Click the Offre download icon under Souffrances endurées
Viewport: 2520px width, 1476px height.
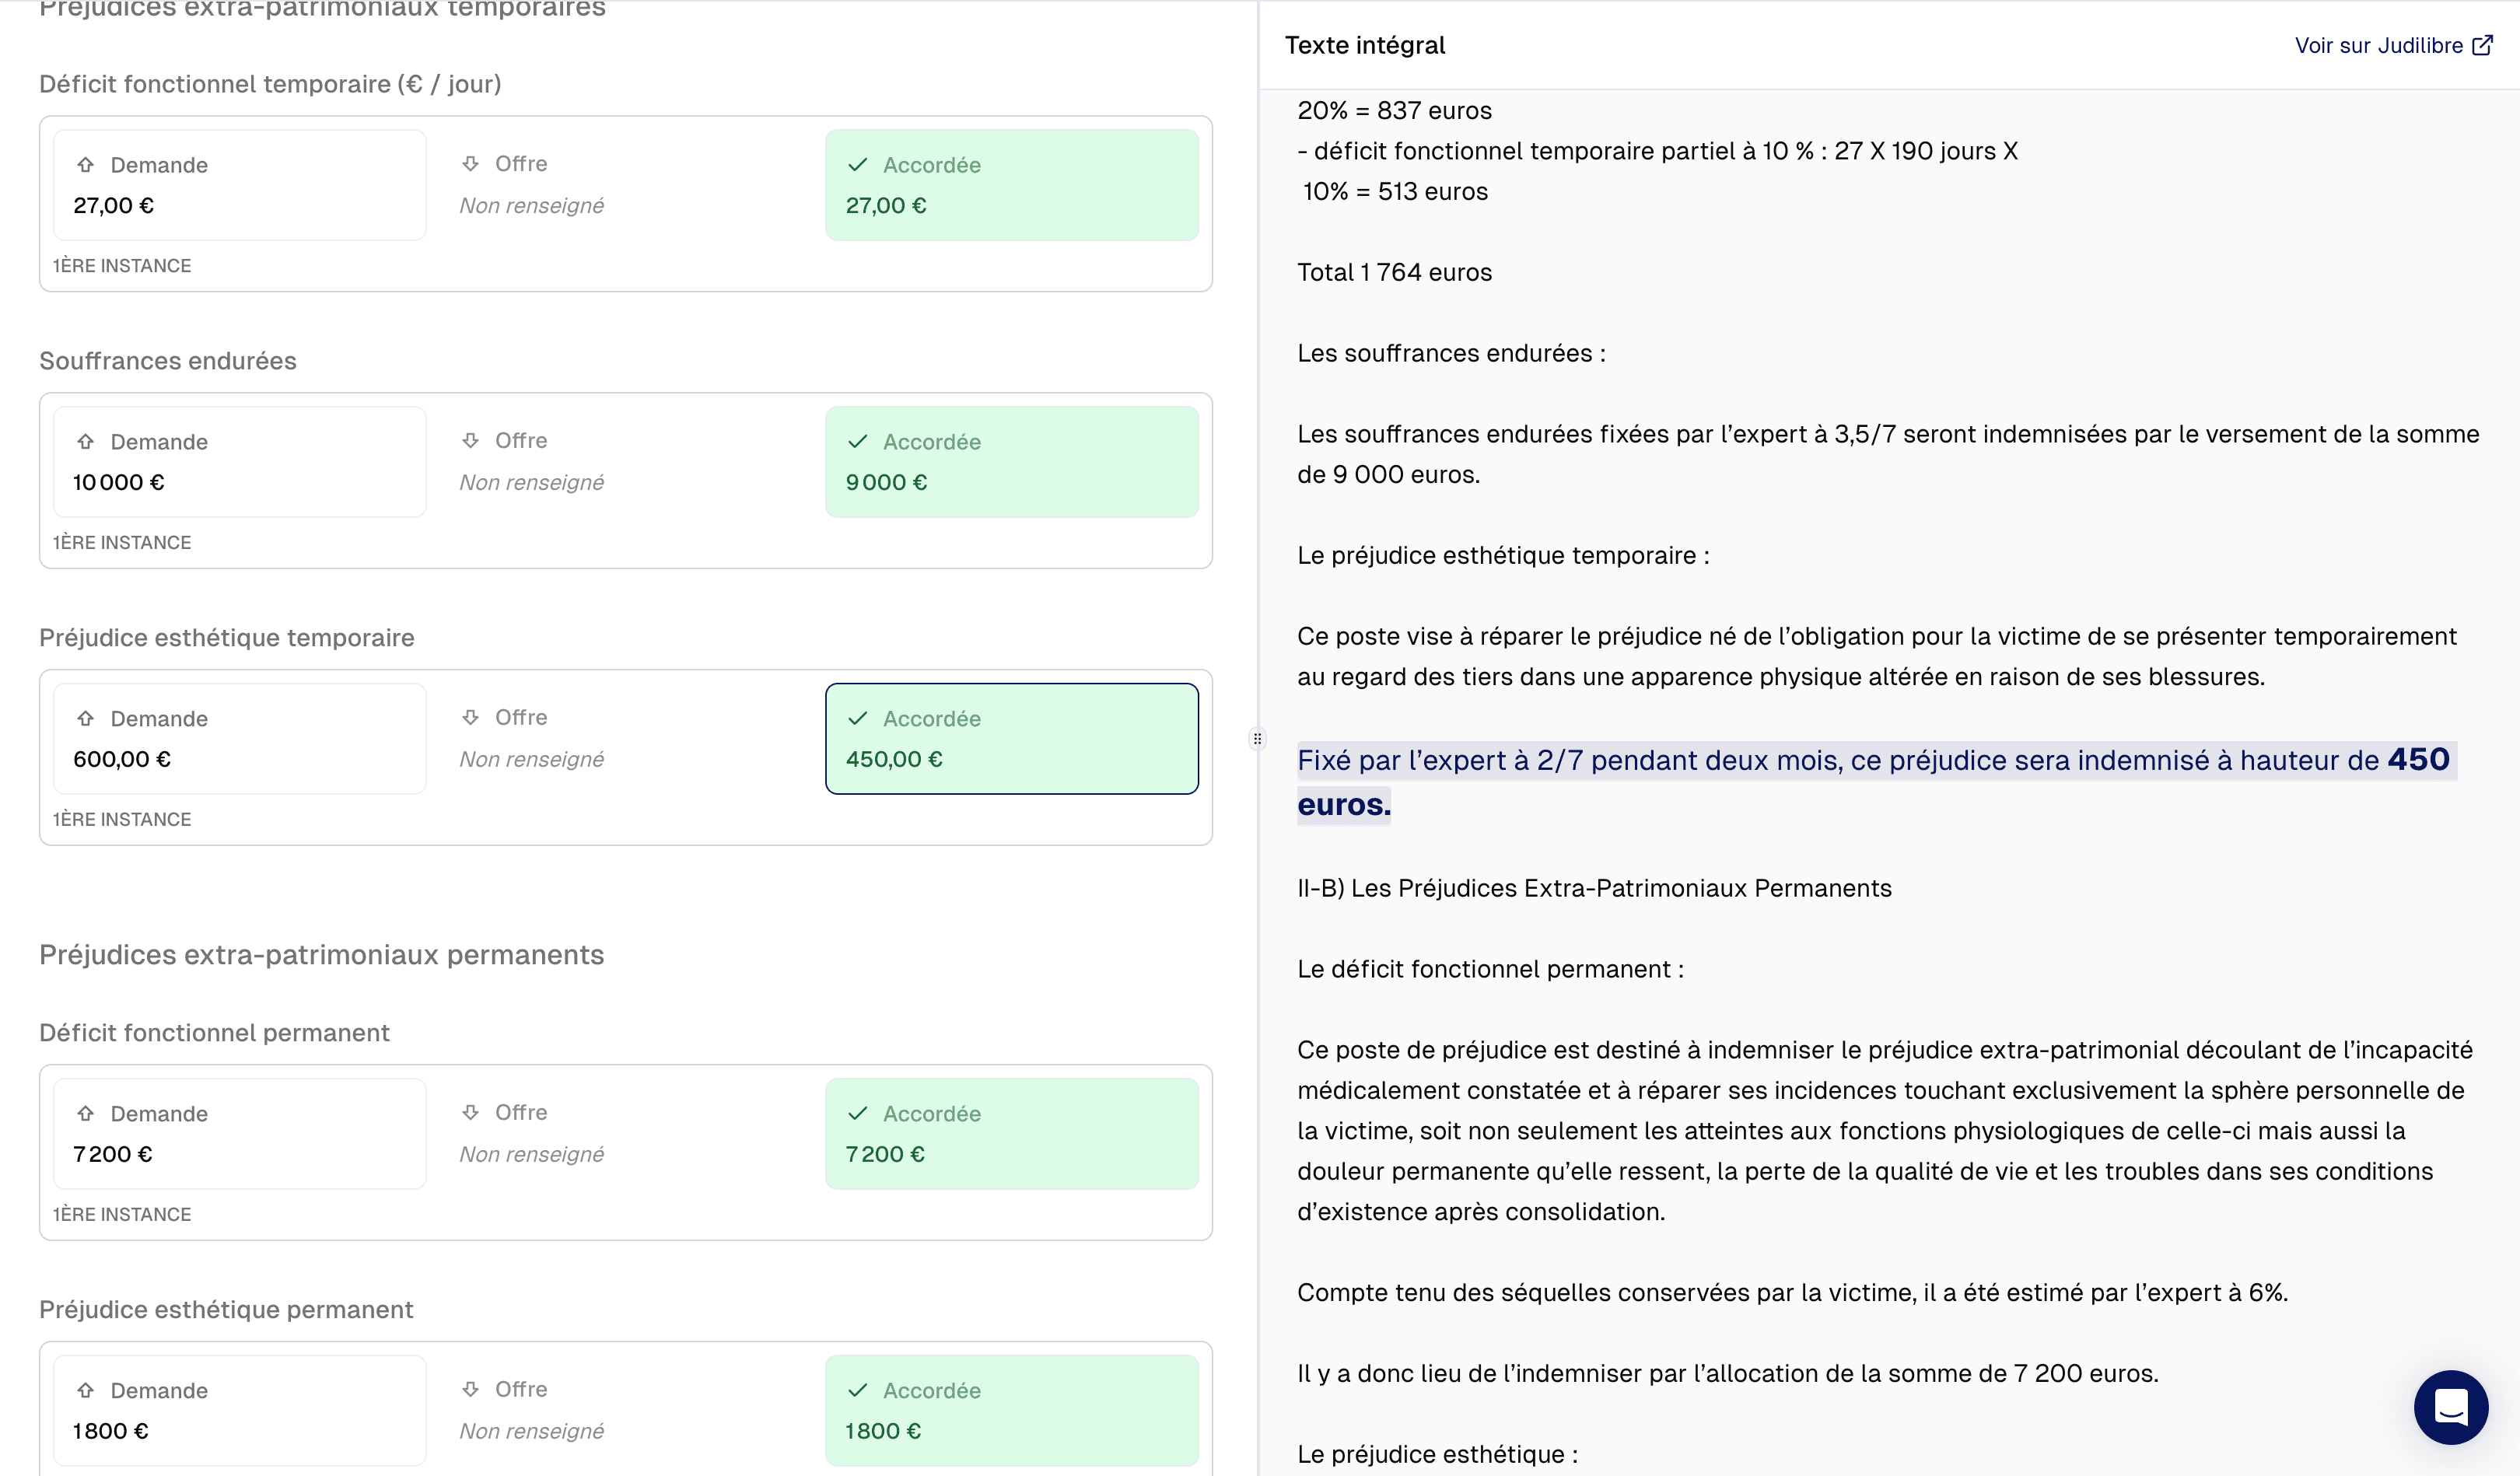[471, 440]
